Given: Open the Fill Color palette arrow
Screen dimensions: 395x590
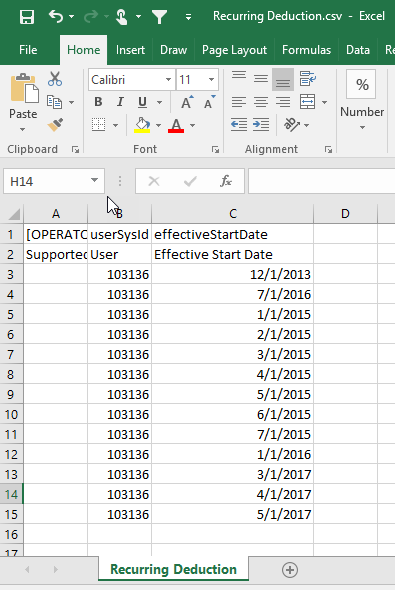Looking at the screenshot, I should point(158,125).
